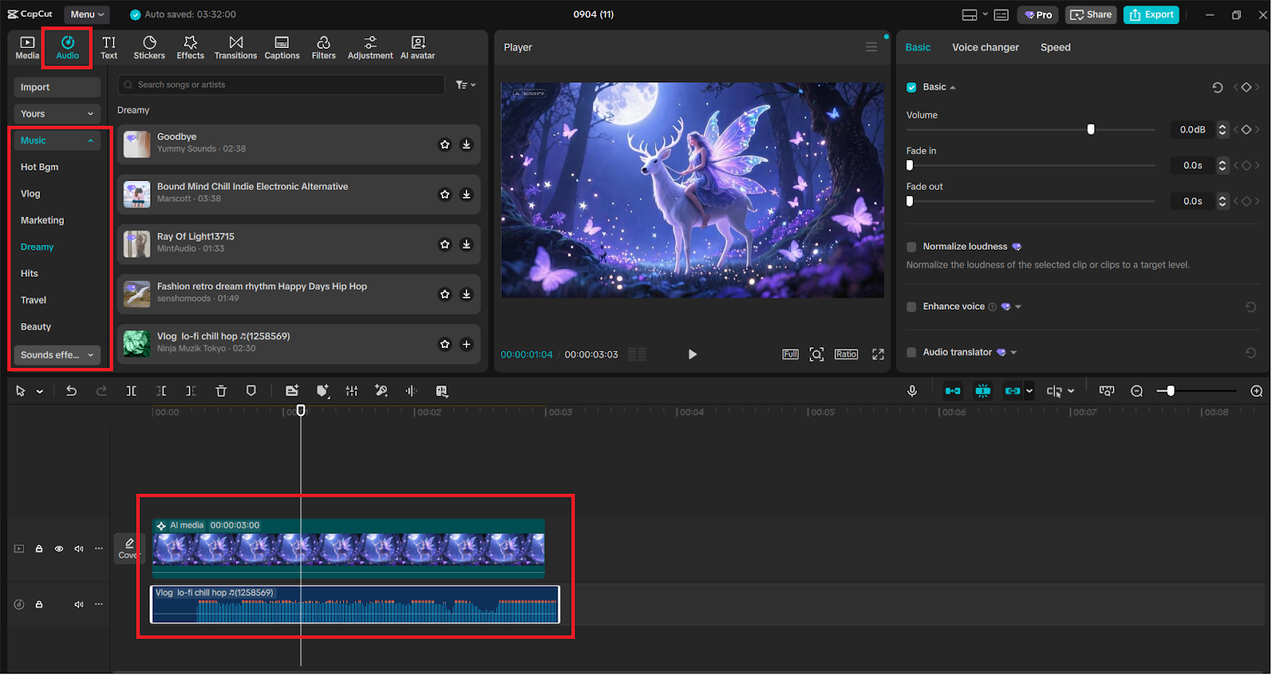The height and width of the screenshot is (676, 1280).
Task: Download Fashion retro dream rhythm track
Action: (x=466, y=295)
